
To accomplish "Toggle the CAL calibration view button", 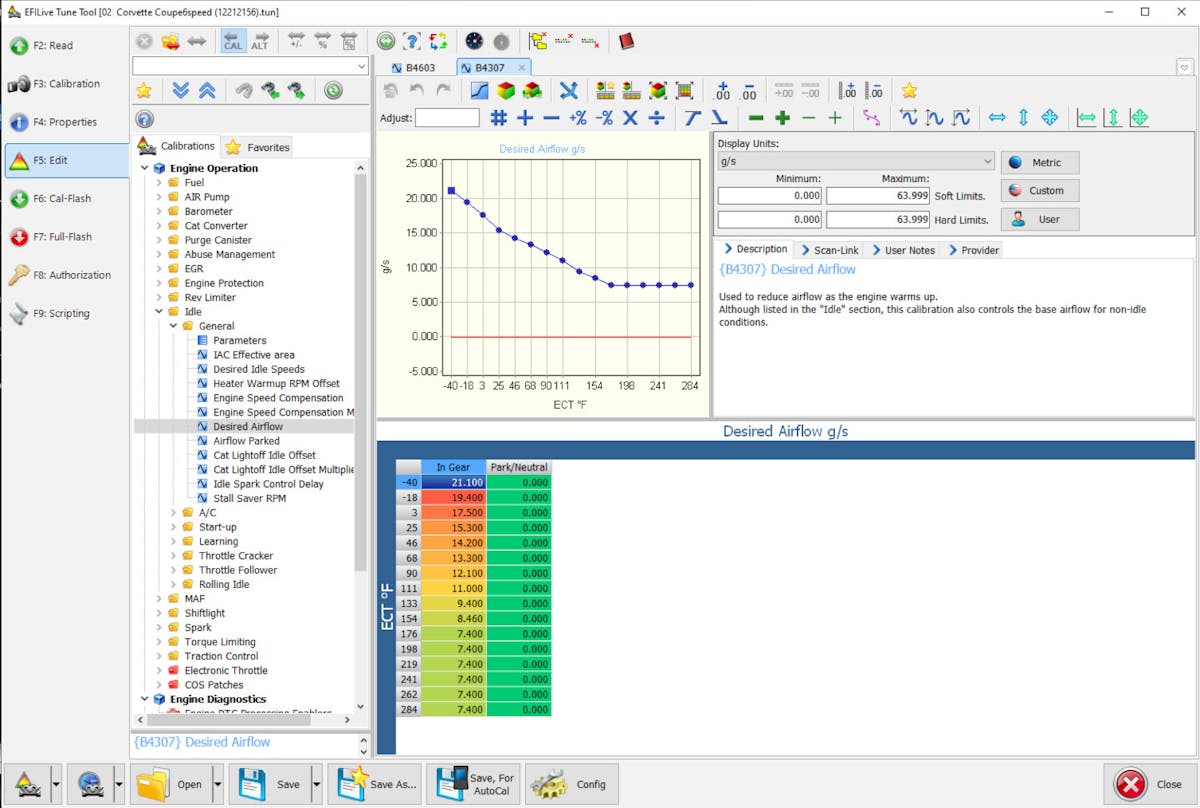I will (x=233, y=41).
